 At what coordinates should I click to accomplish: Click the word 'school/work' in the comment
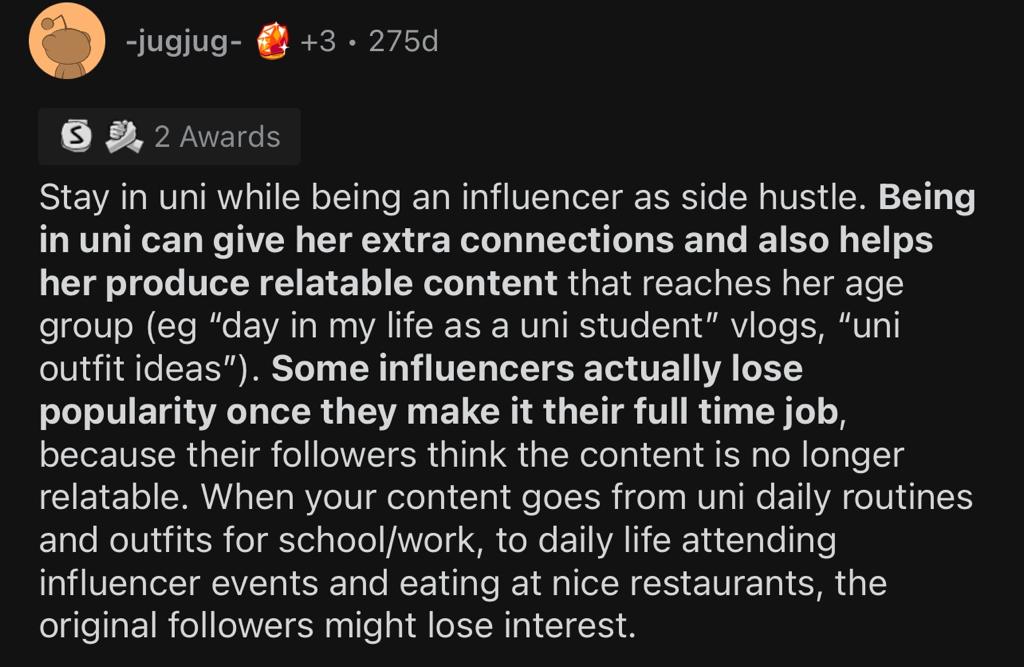(x=381, y=541)
